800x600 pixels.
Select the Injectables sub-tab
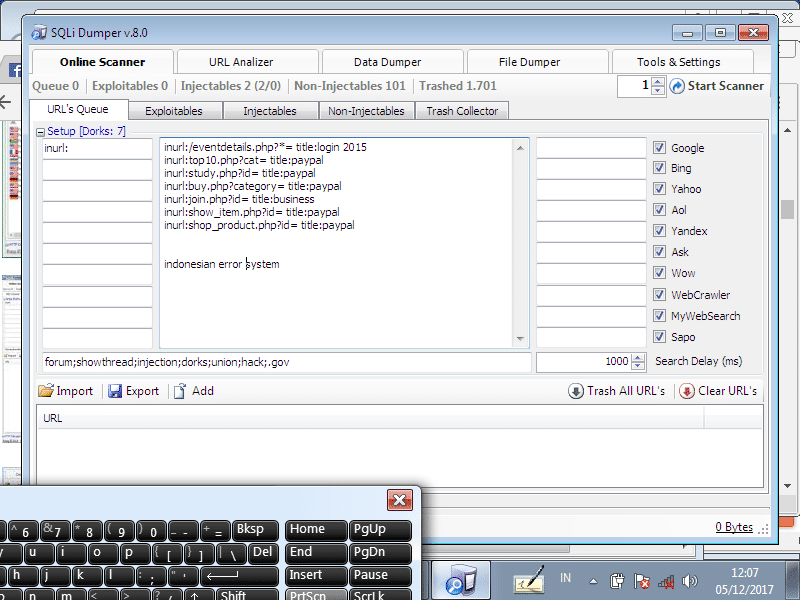[270, 111]
